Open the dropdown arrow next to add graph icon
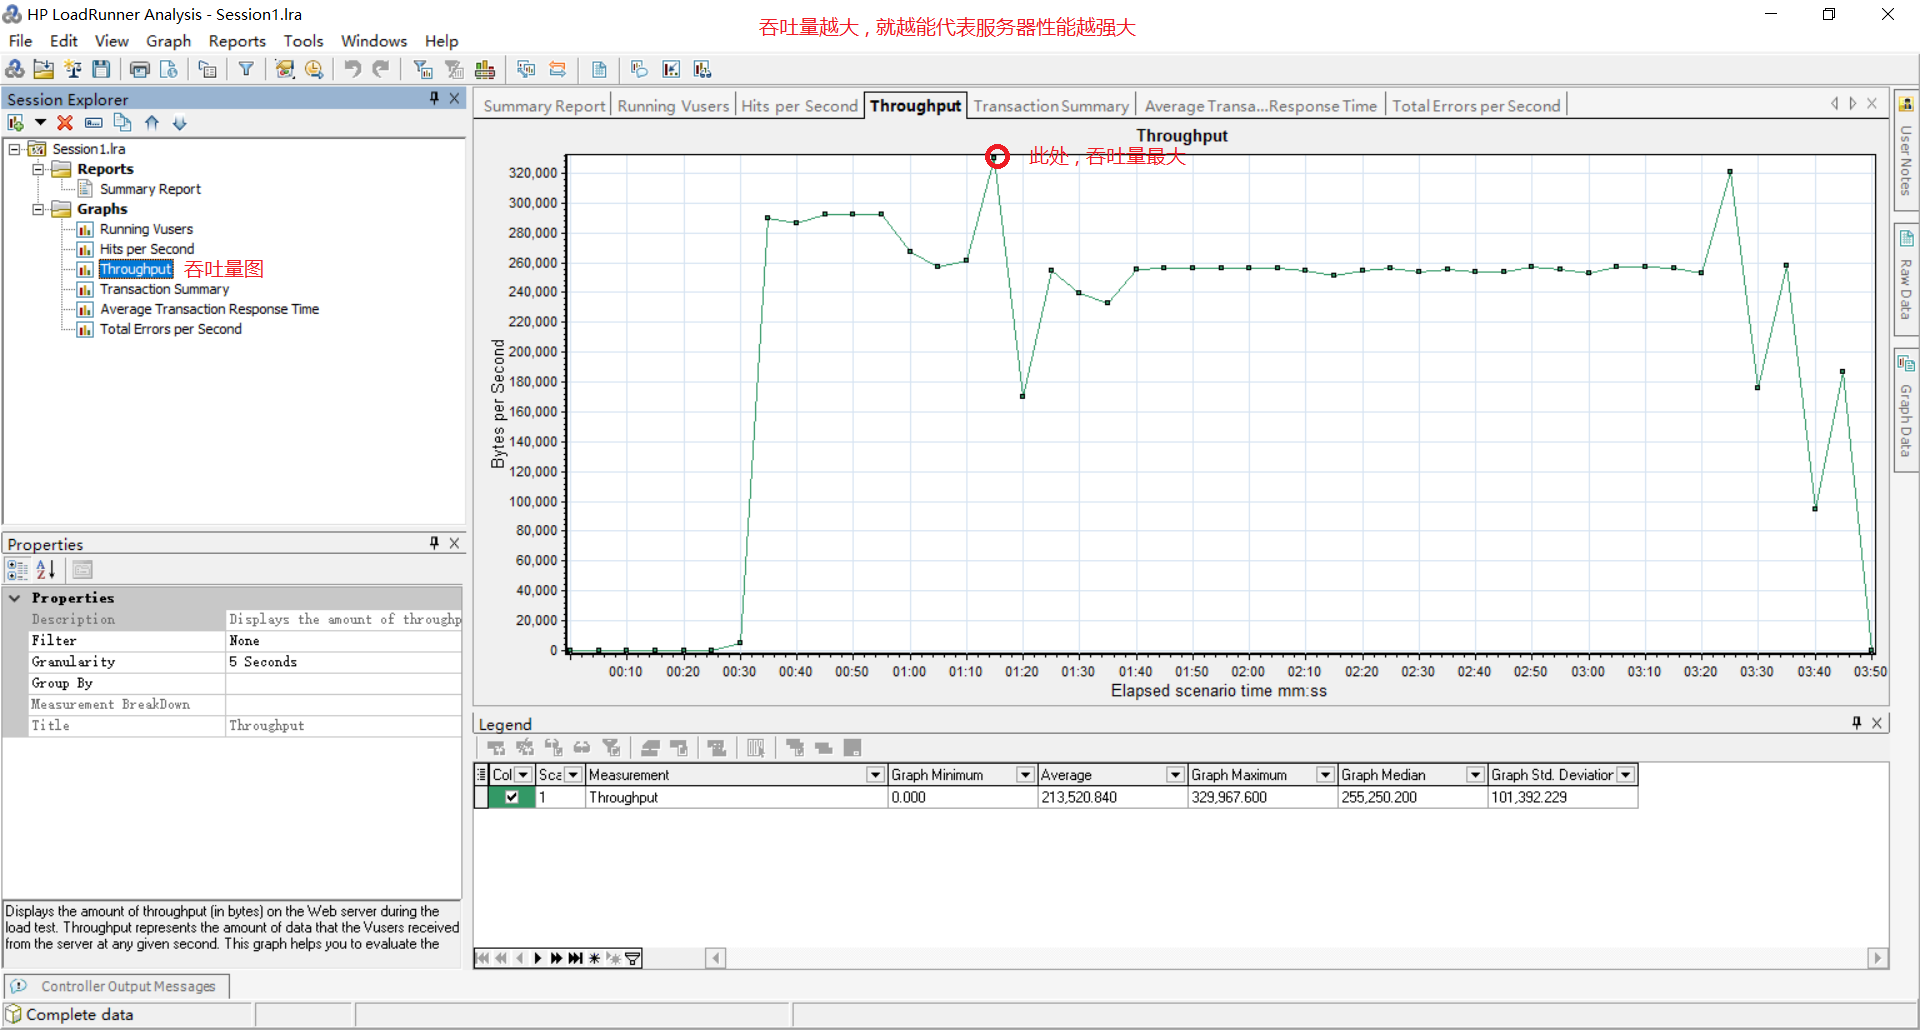This screenshot has width=1920, height=1030. [40, 123]
